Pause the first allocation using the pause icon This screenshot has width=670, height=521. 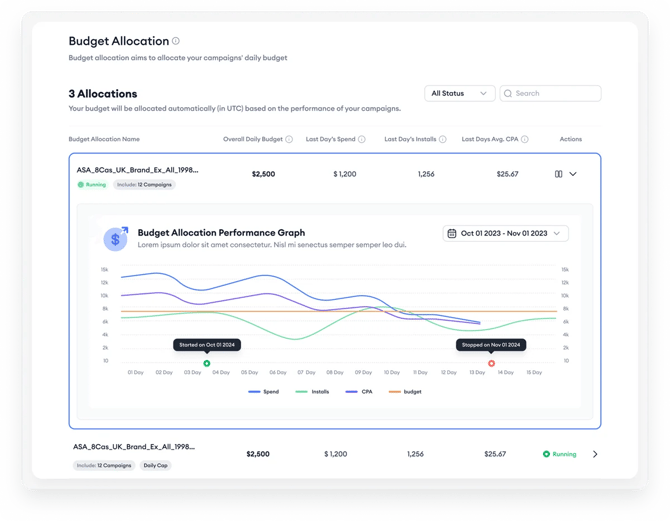(x=558, y=174)
